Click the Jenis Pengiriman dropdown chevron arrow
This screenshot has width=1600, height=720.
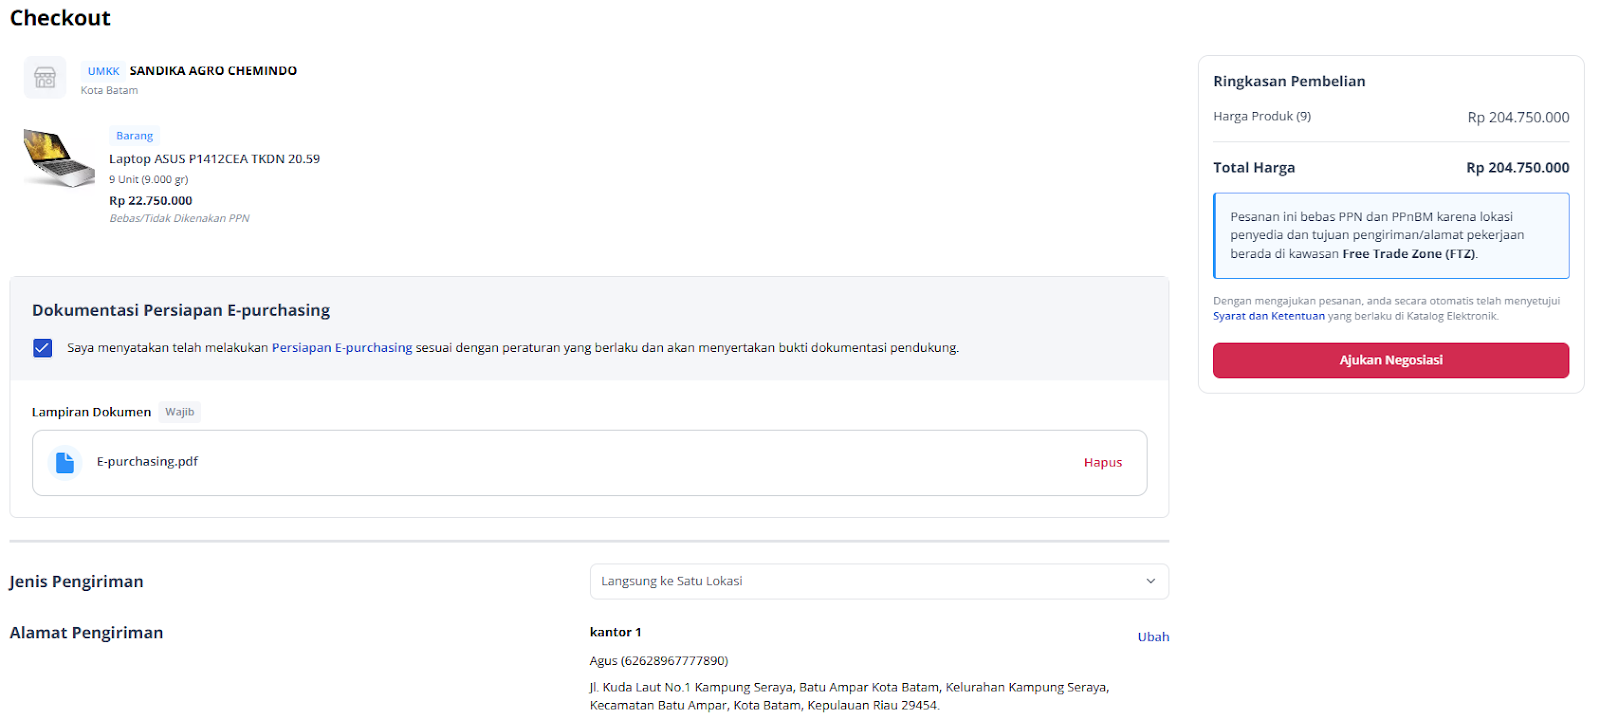[x=1150, y=581]
